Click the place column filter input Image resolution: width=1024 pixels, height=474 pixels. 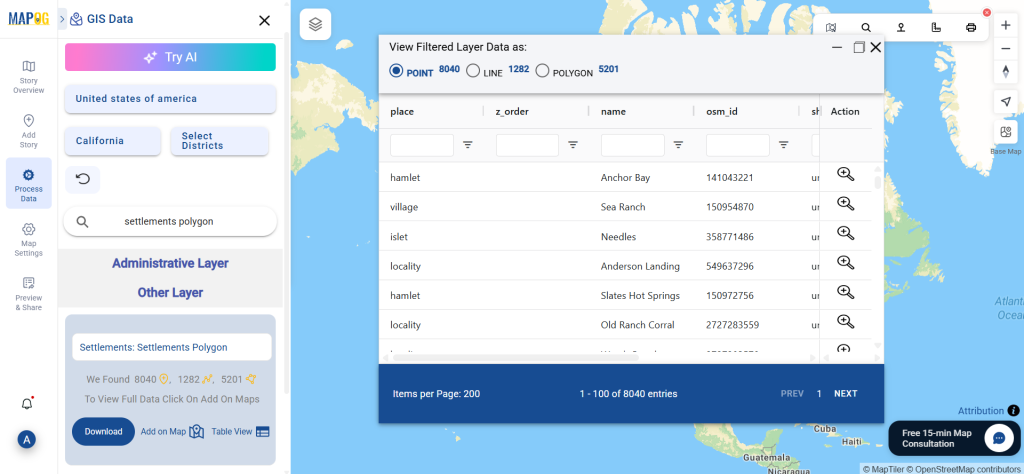(x=422, y=145)
